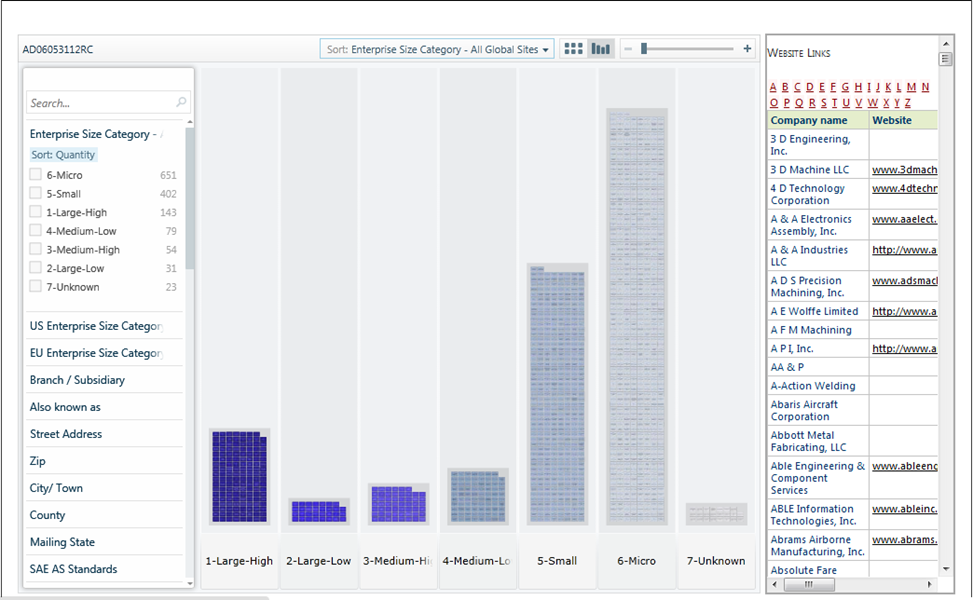Click the zoom in plus icon
The image size is (973, 600).
point(747,49)
